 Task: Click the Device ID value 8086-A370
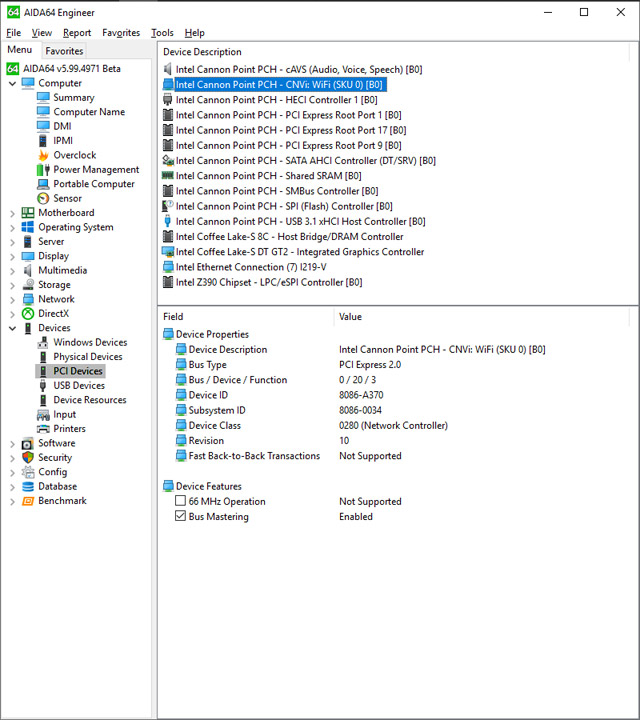[x=361, y=395]
